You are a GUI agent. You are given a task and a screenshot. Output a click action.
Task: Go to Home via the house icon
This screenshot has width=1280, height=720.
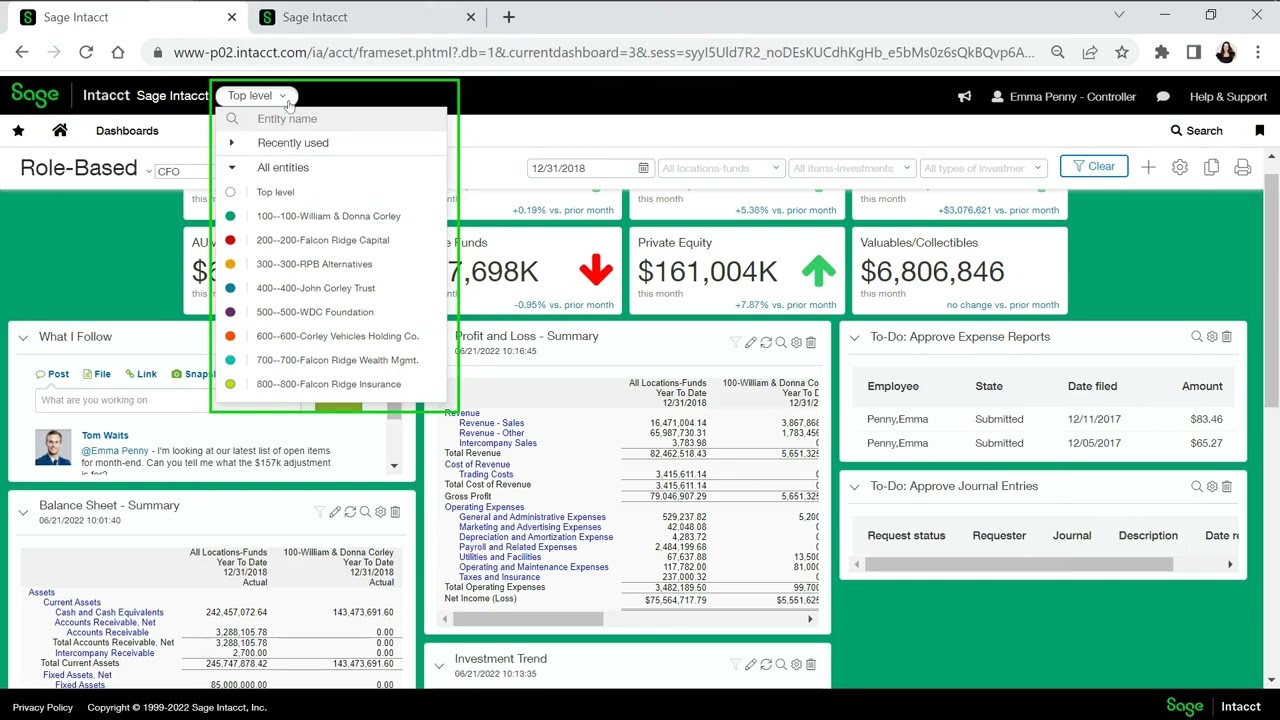coord(60,131)
